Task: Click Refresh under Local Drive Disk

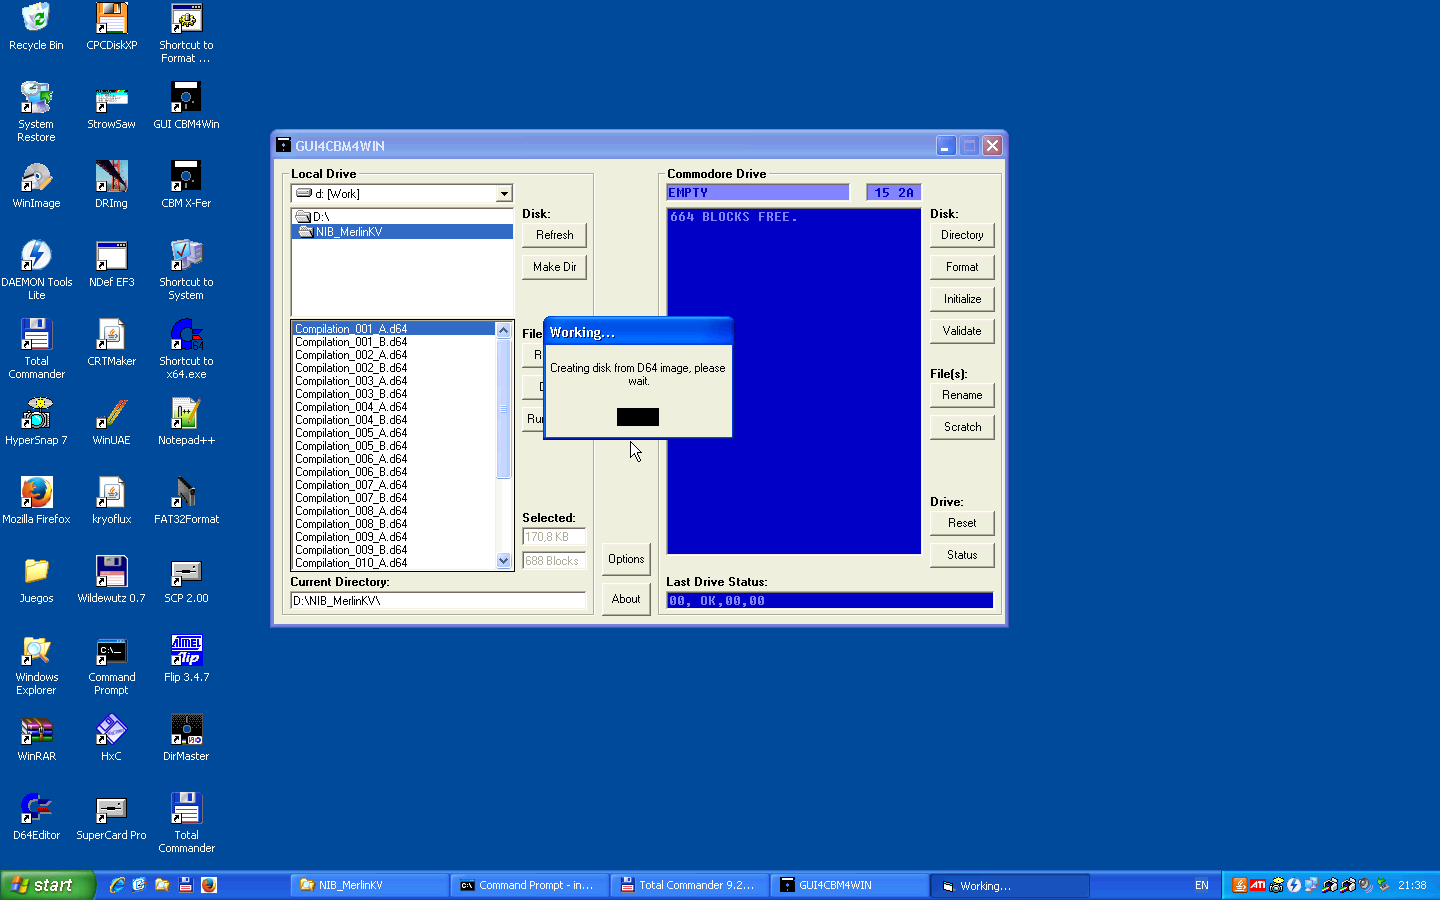Action: pos(554,235)
